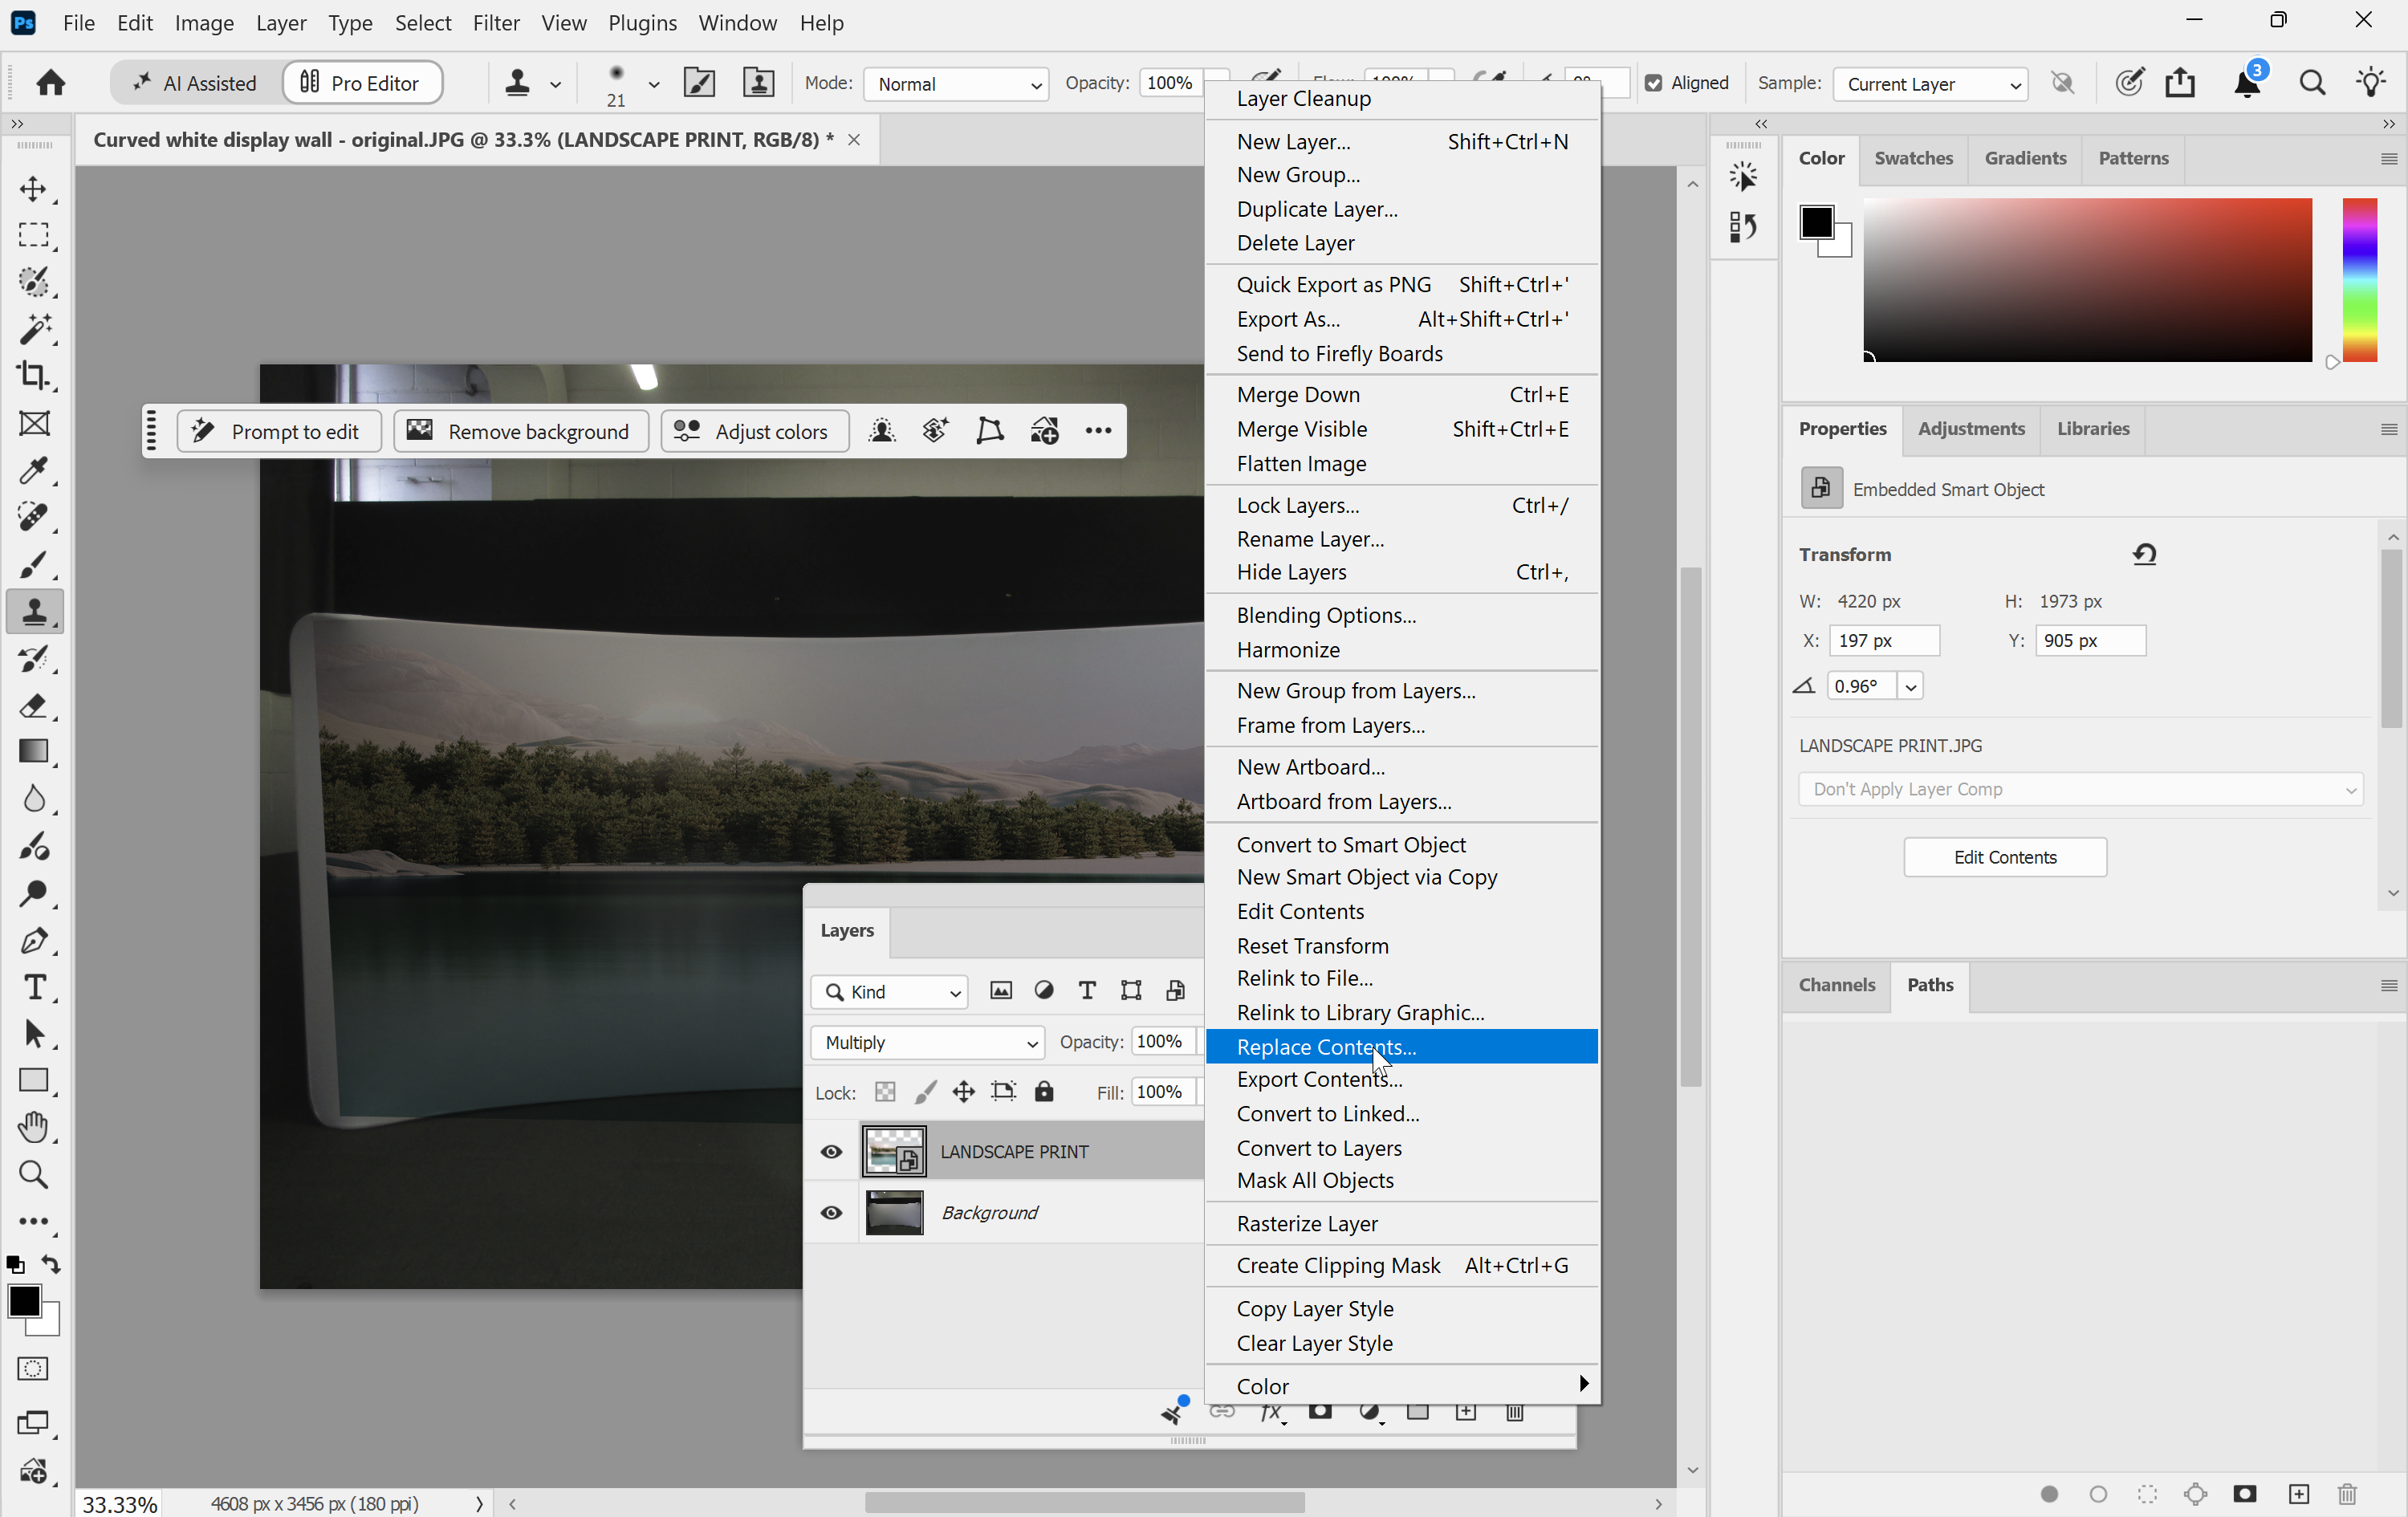
Task: Select the Crop tool
Action: pos(33,376)
